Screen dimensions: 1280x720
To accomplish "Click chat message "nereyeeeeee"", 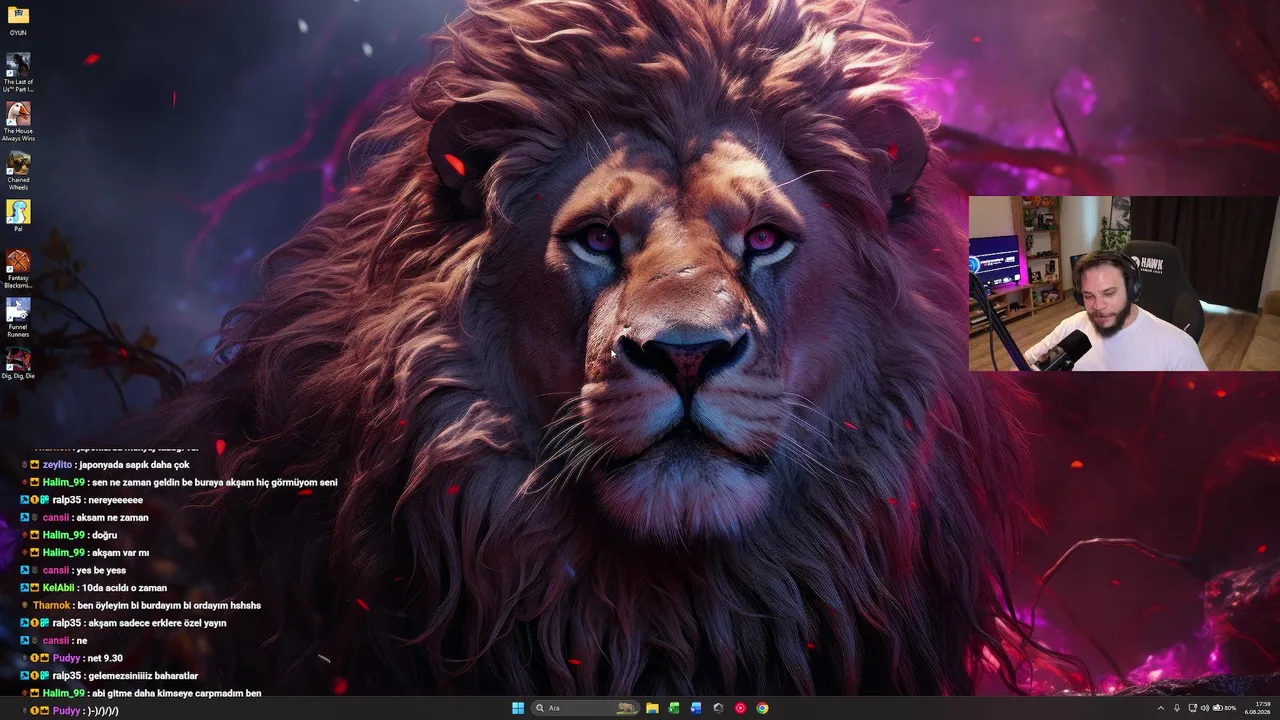I will 115,500.
